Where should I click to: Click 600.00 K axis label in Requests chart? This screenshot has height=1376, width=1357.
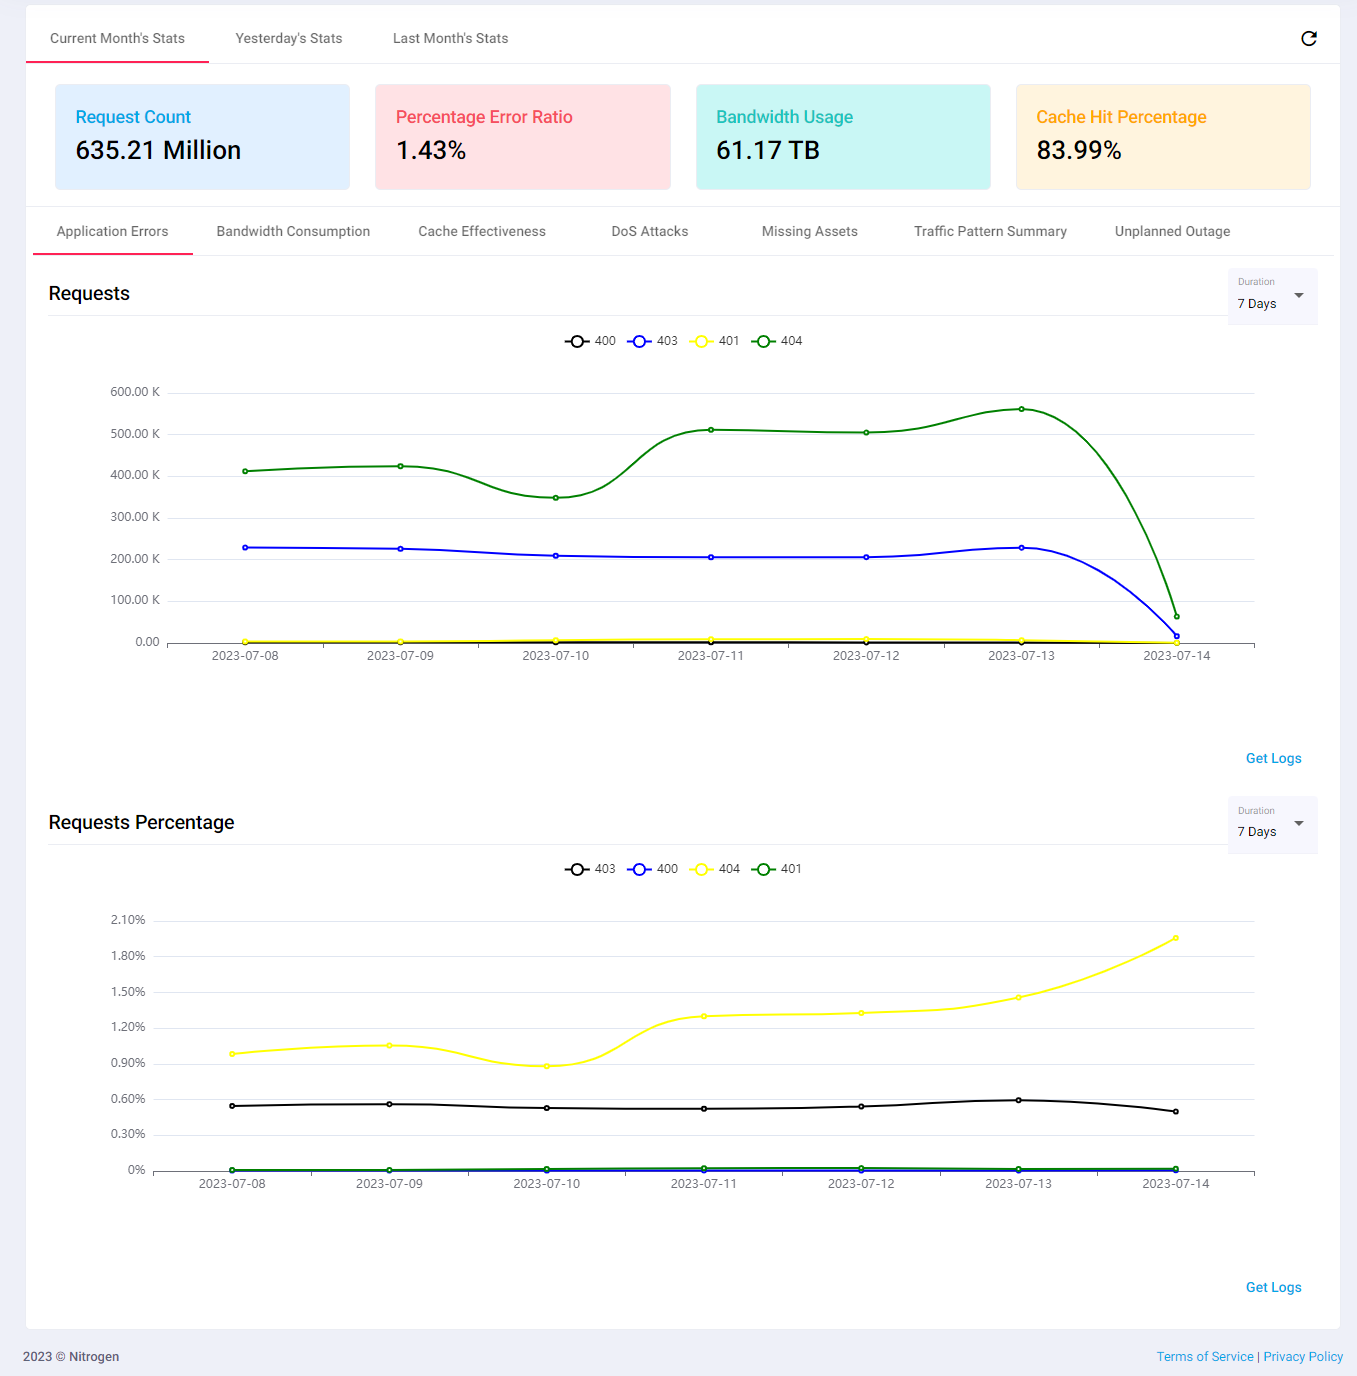[x=135, y=392]
